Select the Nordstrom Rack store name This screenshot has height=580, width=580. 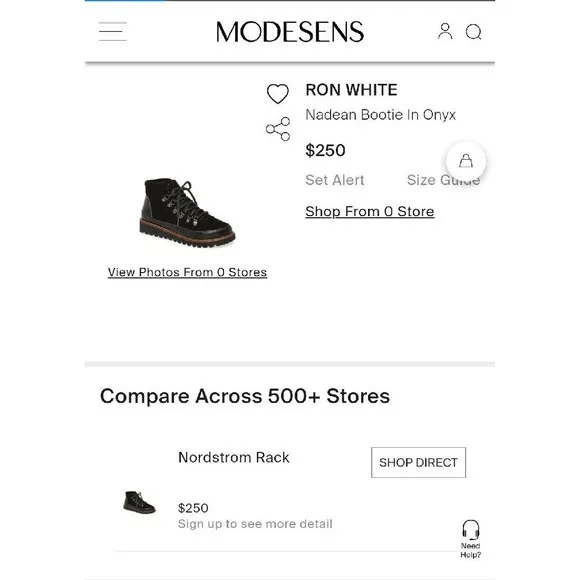point(234,458)
